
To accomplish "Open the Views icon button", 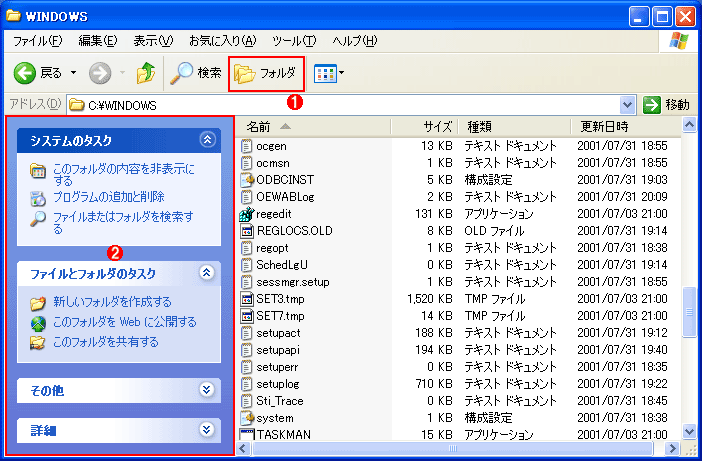I will (x=325, y=73).
